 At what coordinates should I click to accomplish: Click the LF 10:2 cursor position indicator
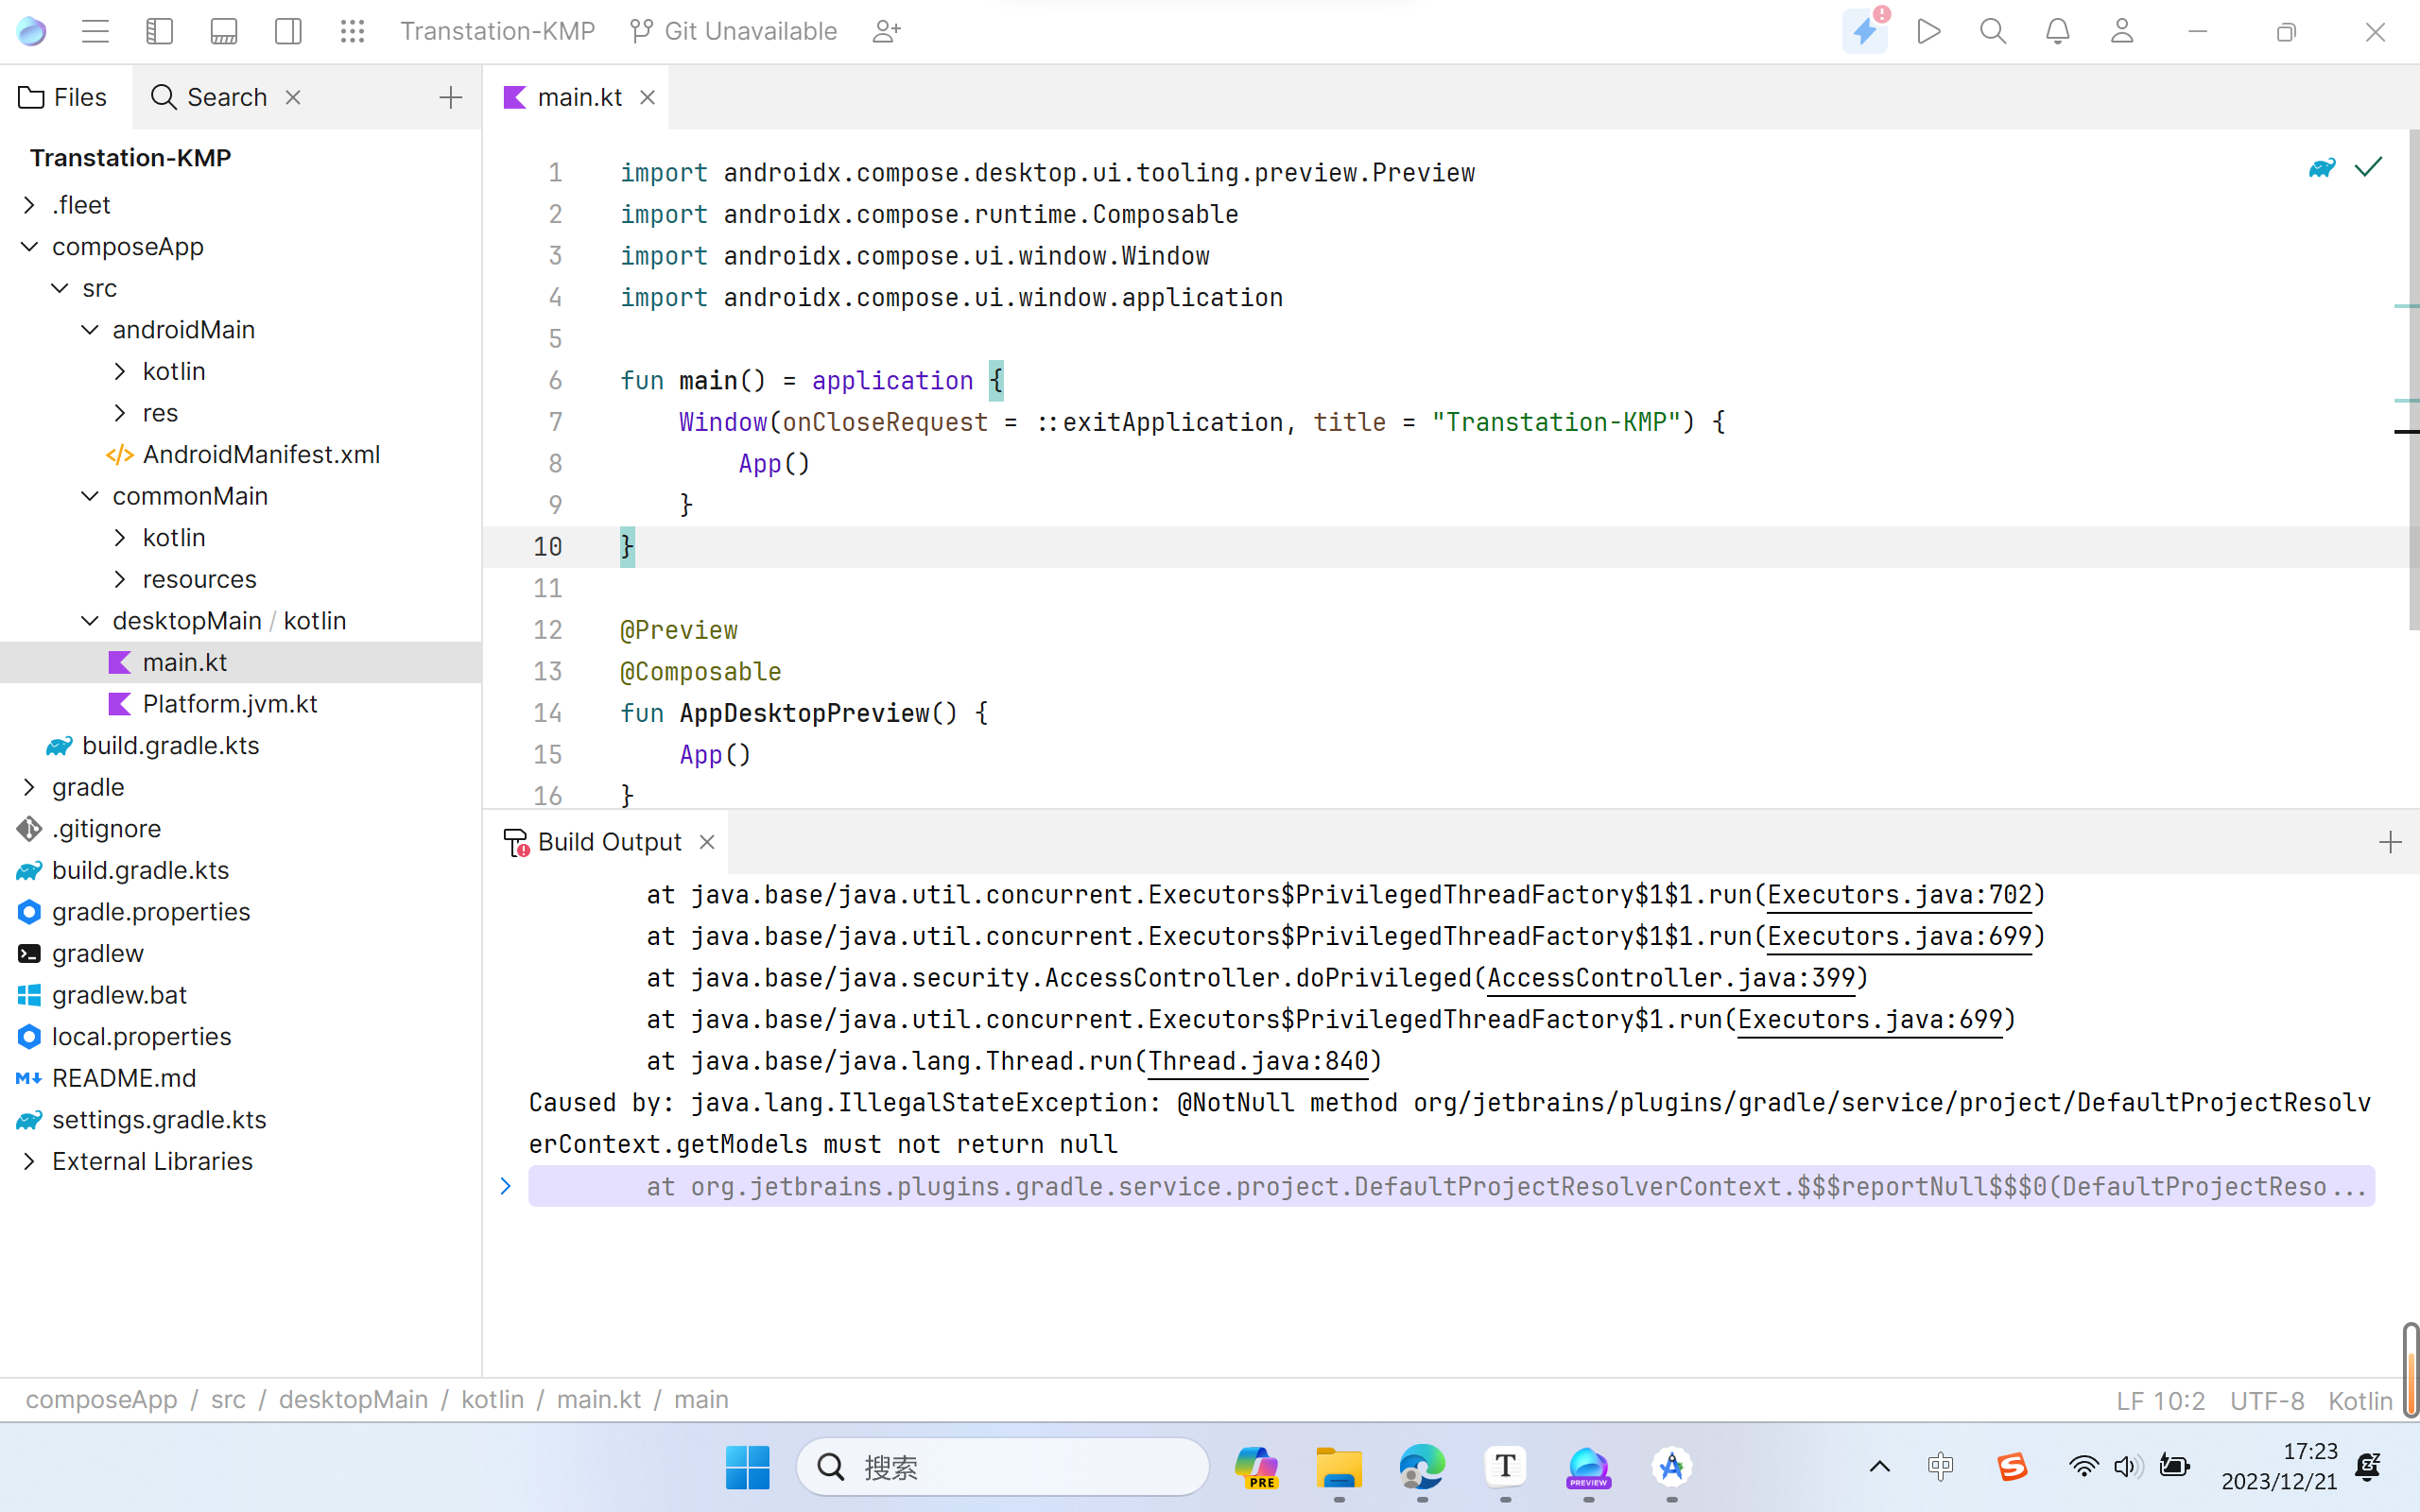point(2160,1400)
